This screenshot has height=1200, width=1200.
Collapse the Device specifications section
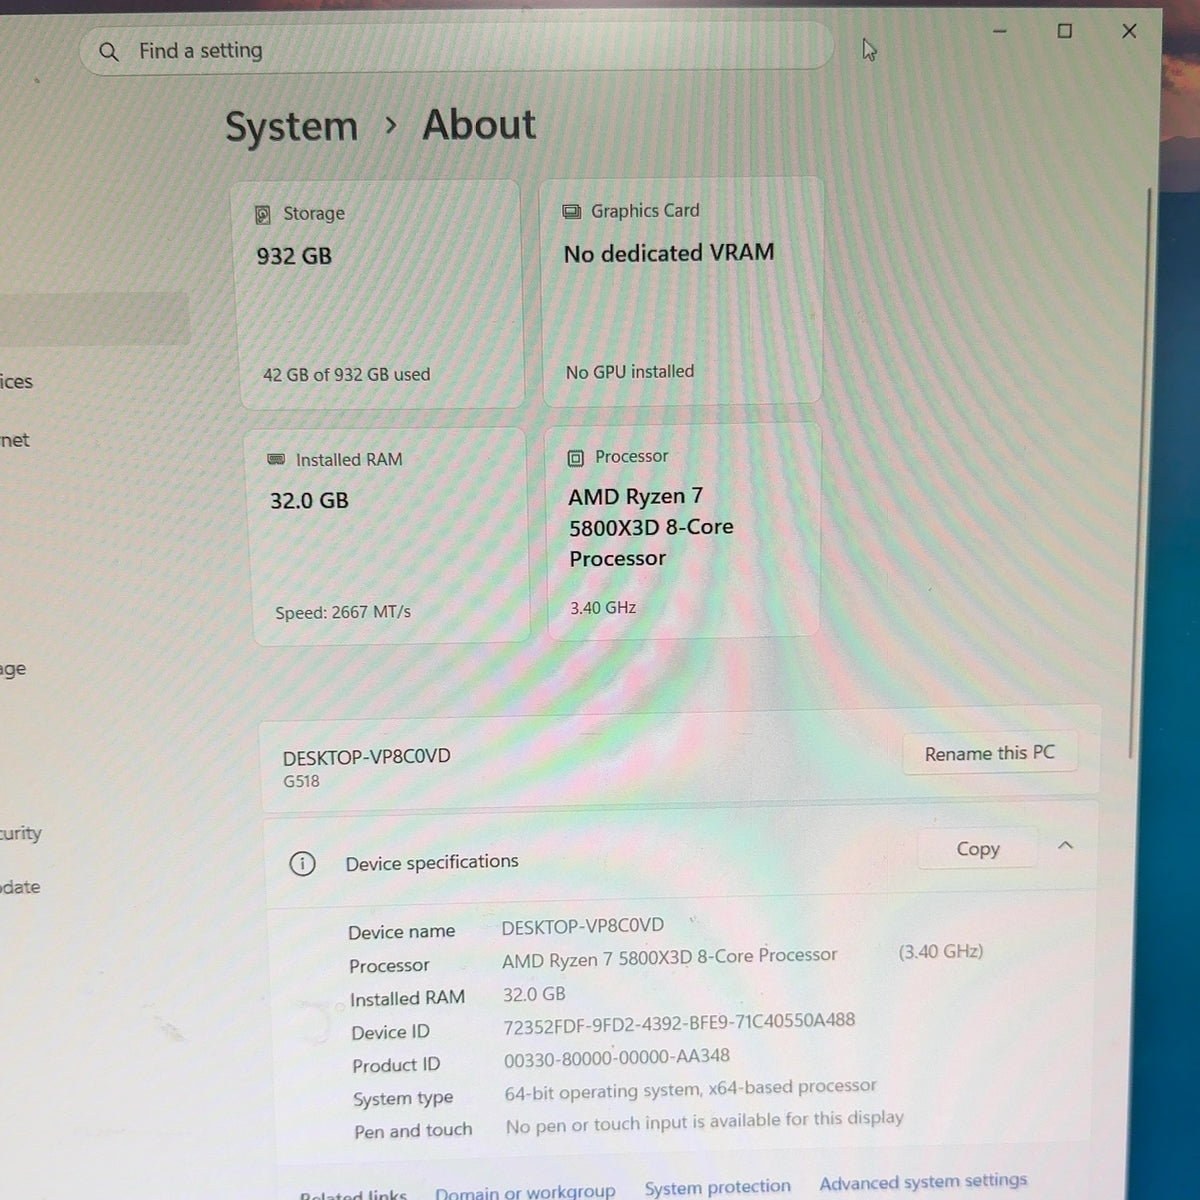1065,846
